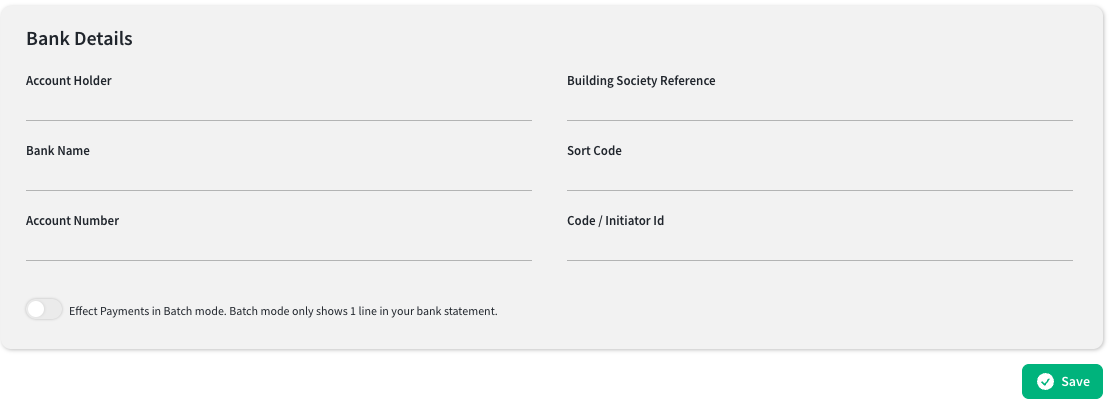Select the Sort Code input field
Screen dimensions: 1110x415
(820, 177)
